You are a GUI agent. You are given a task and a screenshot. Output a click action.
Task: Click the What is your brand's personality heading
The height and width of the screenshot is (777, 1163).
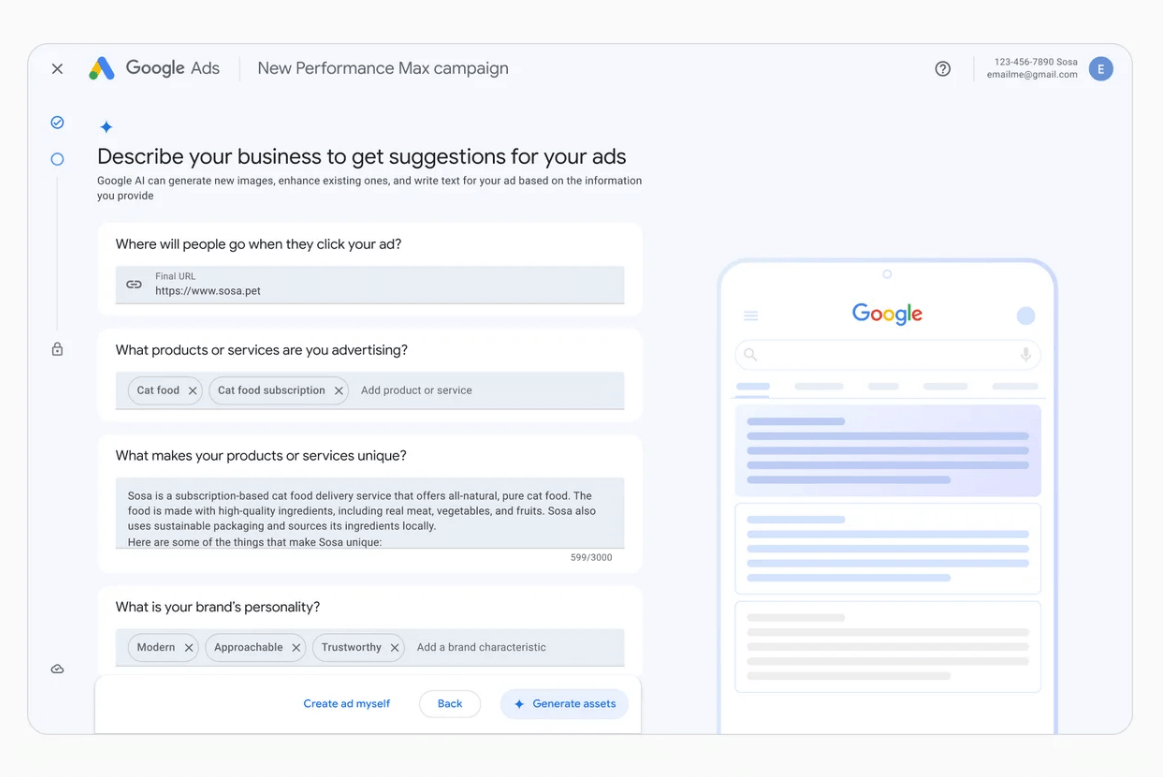coord(217,607)
